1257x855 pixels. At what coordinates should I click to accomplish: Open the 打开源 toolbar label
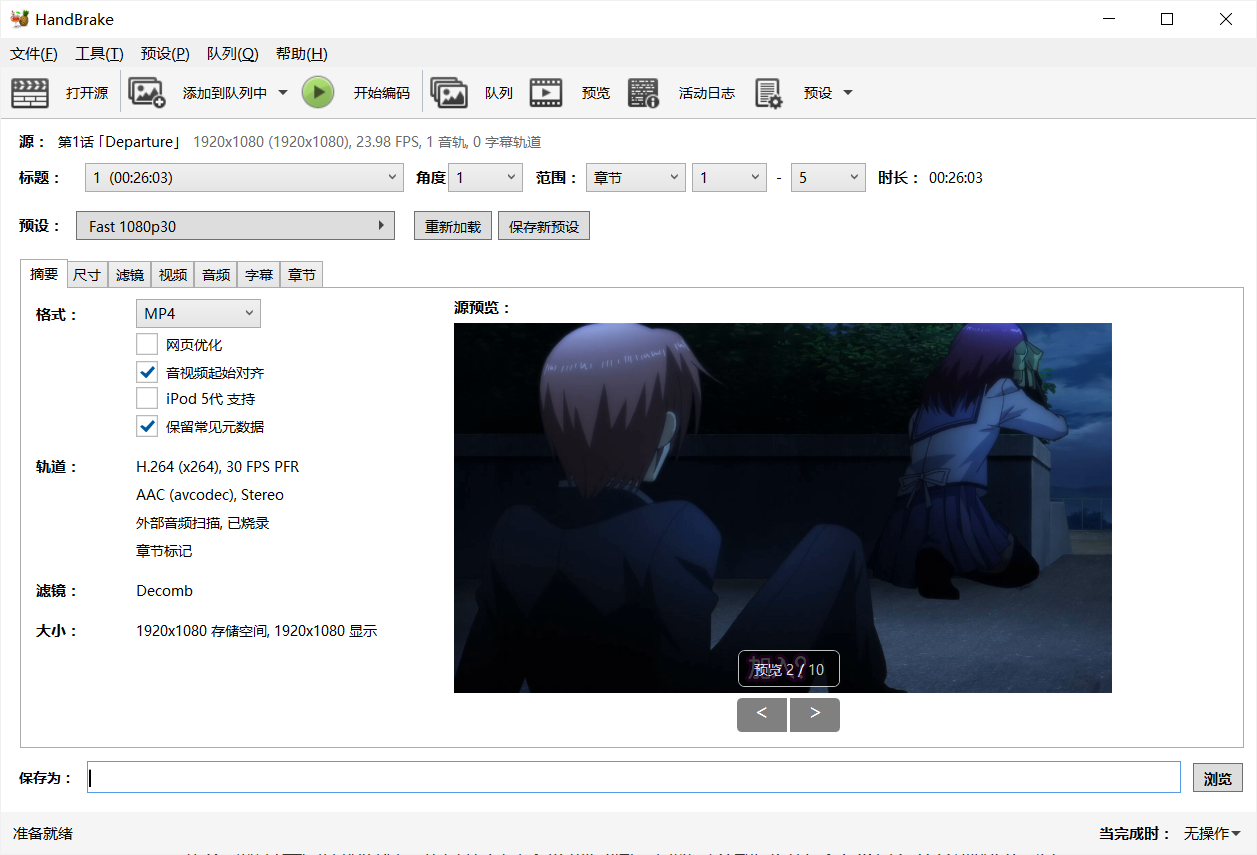point(87,93)
